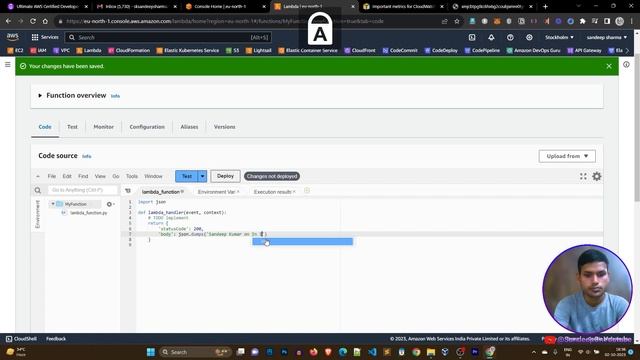Open the Environment side panel tab

coord(38,214)
